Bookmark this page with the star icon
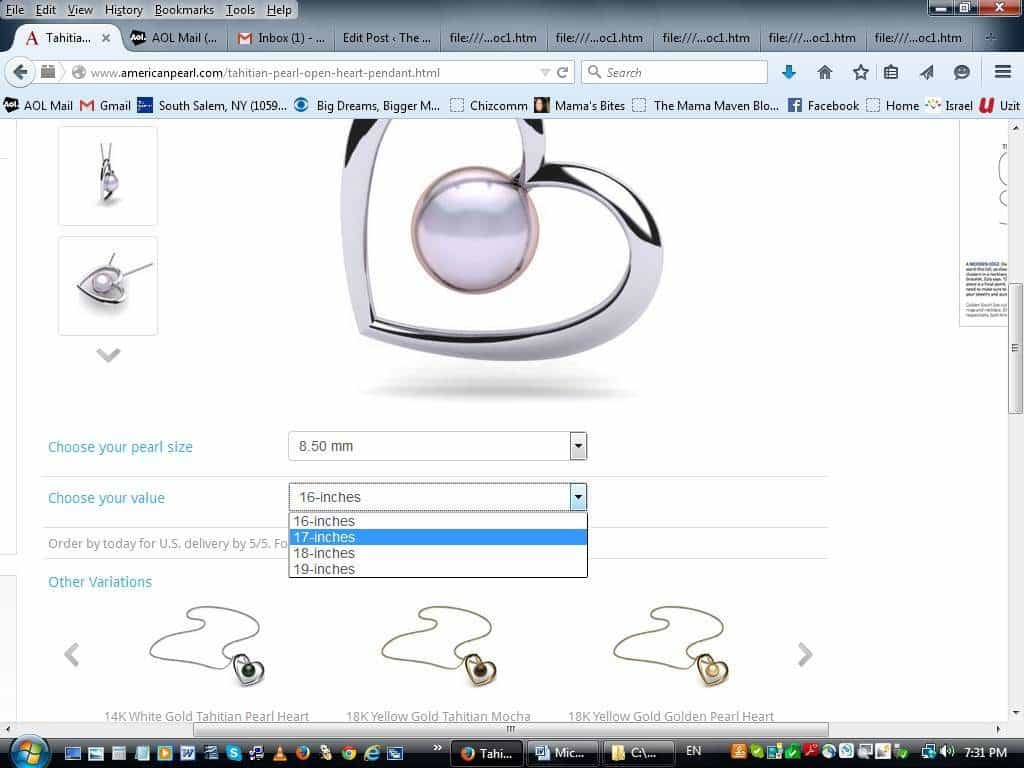 tap(861, 72)
